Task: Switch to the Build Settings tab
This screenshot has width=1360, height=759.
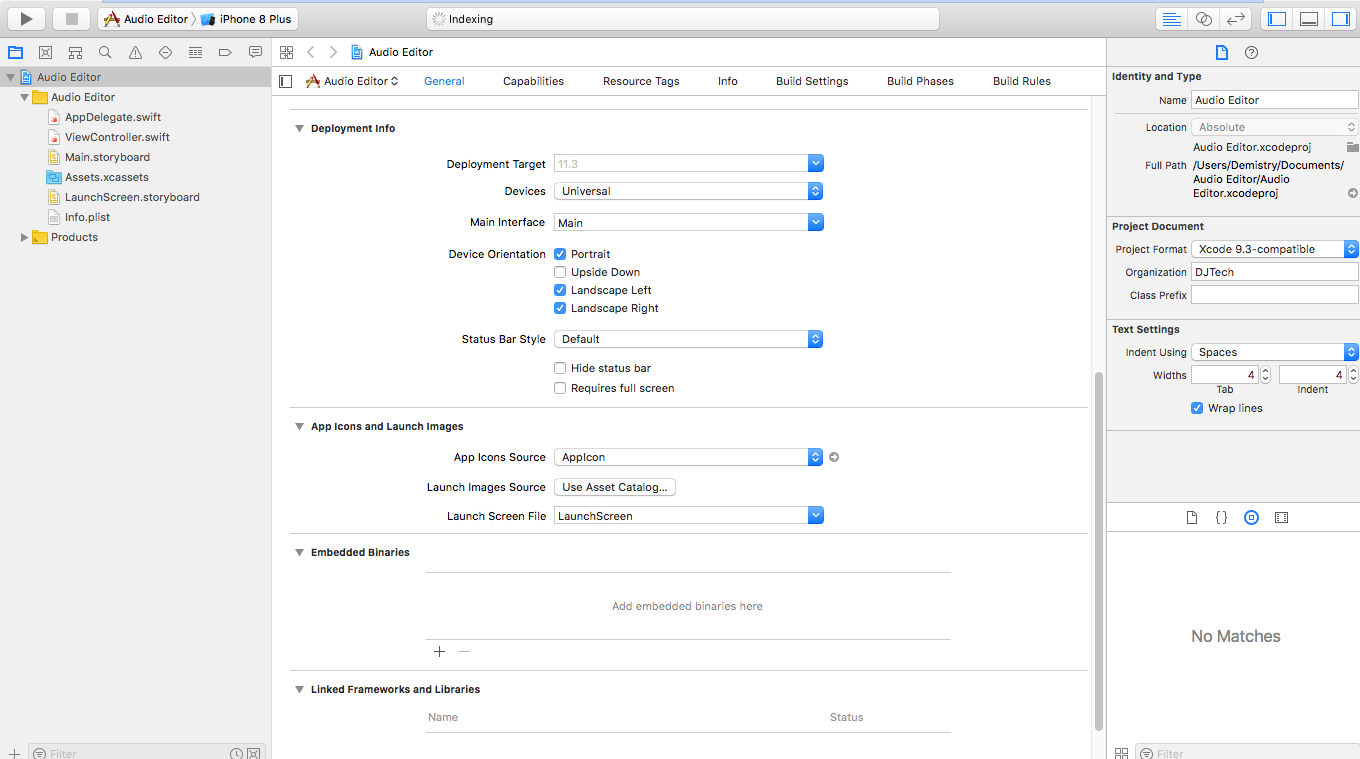Action: [812, 81]
